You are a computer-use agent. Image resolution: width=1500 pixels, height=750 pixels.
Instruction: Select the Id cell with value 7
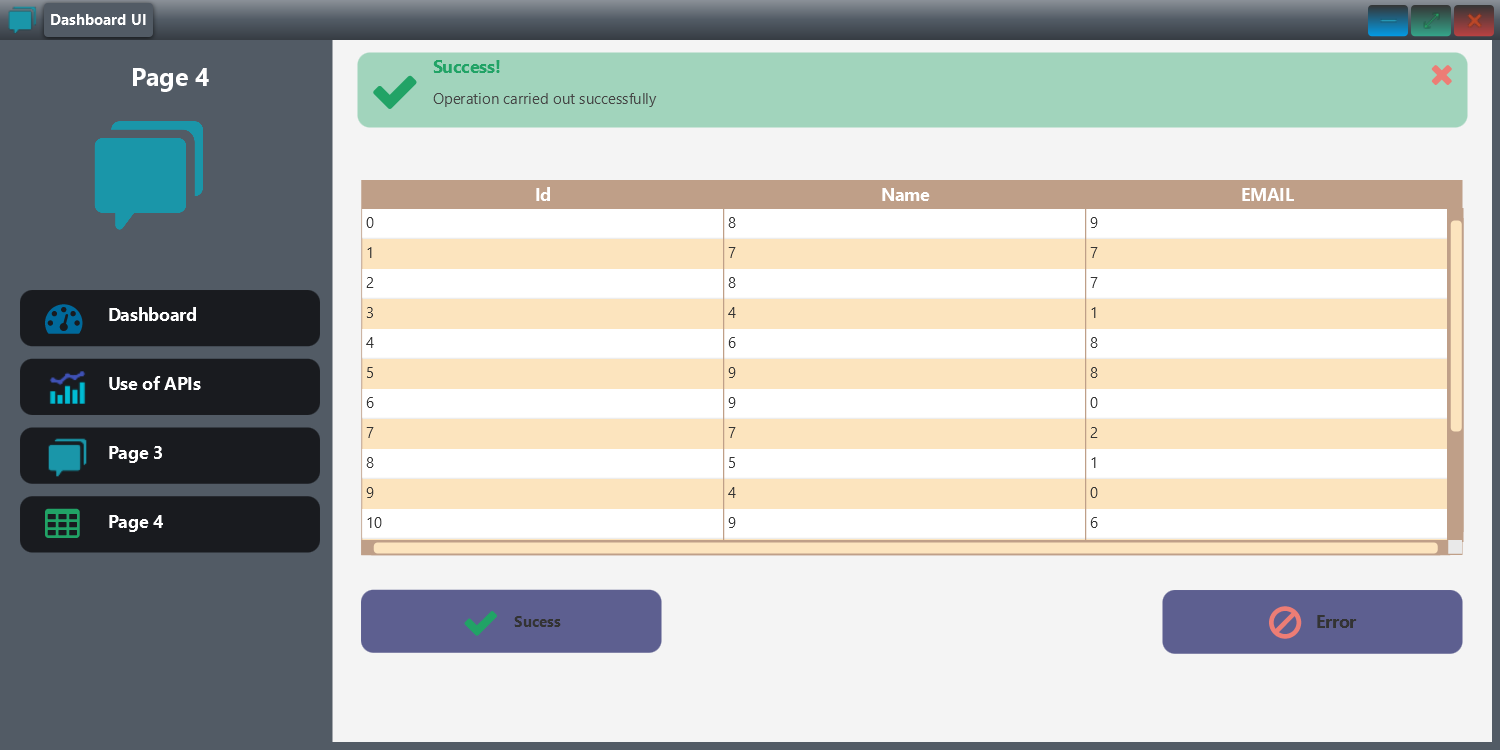coord(543,434)
